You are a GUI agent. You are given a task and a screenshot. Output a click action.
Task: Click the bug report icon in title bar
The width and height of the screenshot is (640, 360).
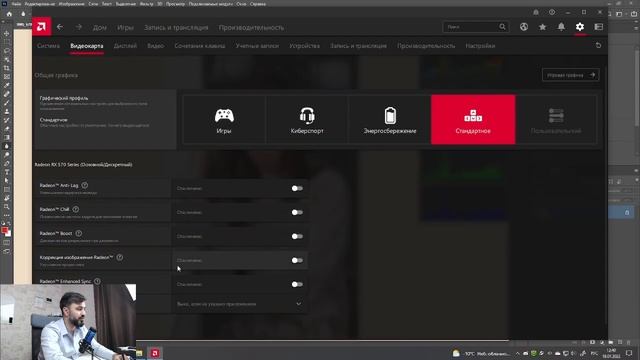pos(536,12)
